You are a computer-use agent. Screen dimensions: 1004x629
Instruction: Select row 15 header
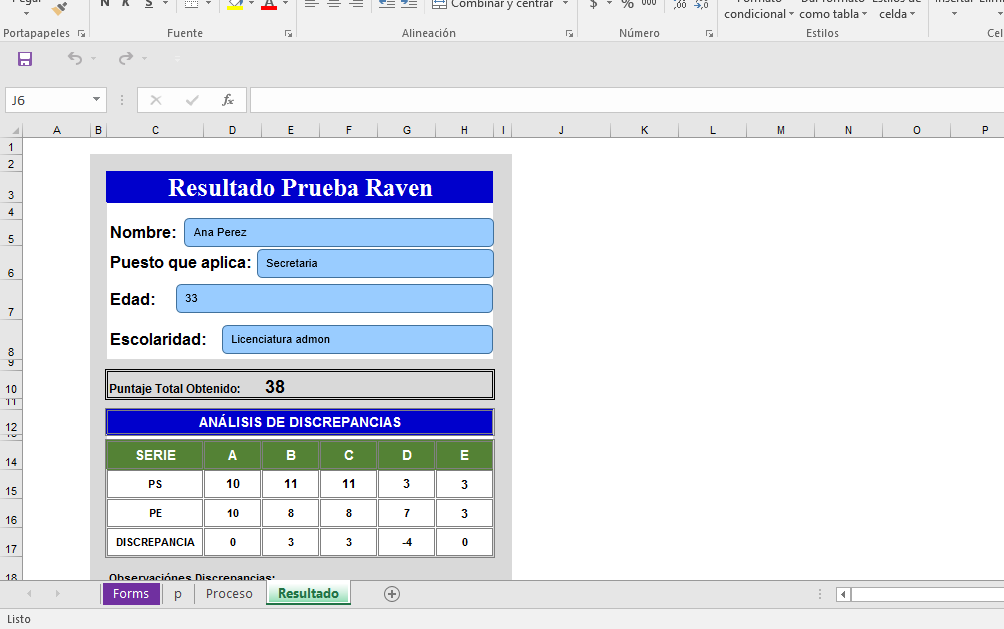(x=11, y=484)
